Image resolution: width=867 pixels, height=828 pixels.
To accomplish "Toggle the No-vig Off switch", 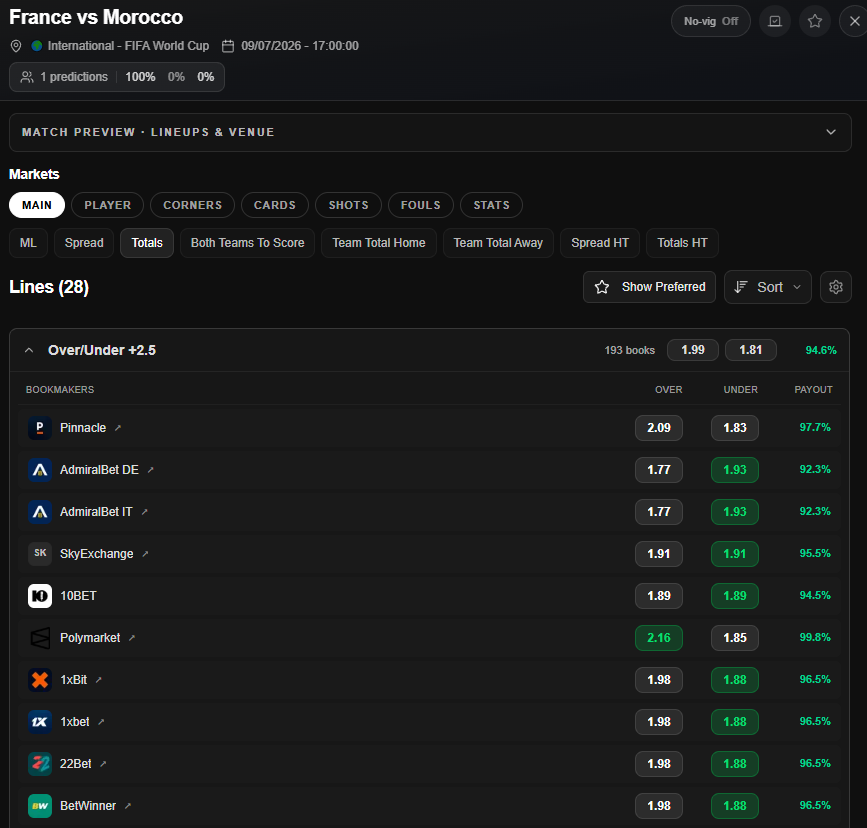I will point(711,22).
